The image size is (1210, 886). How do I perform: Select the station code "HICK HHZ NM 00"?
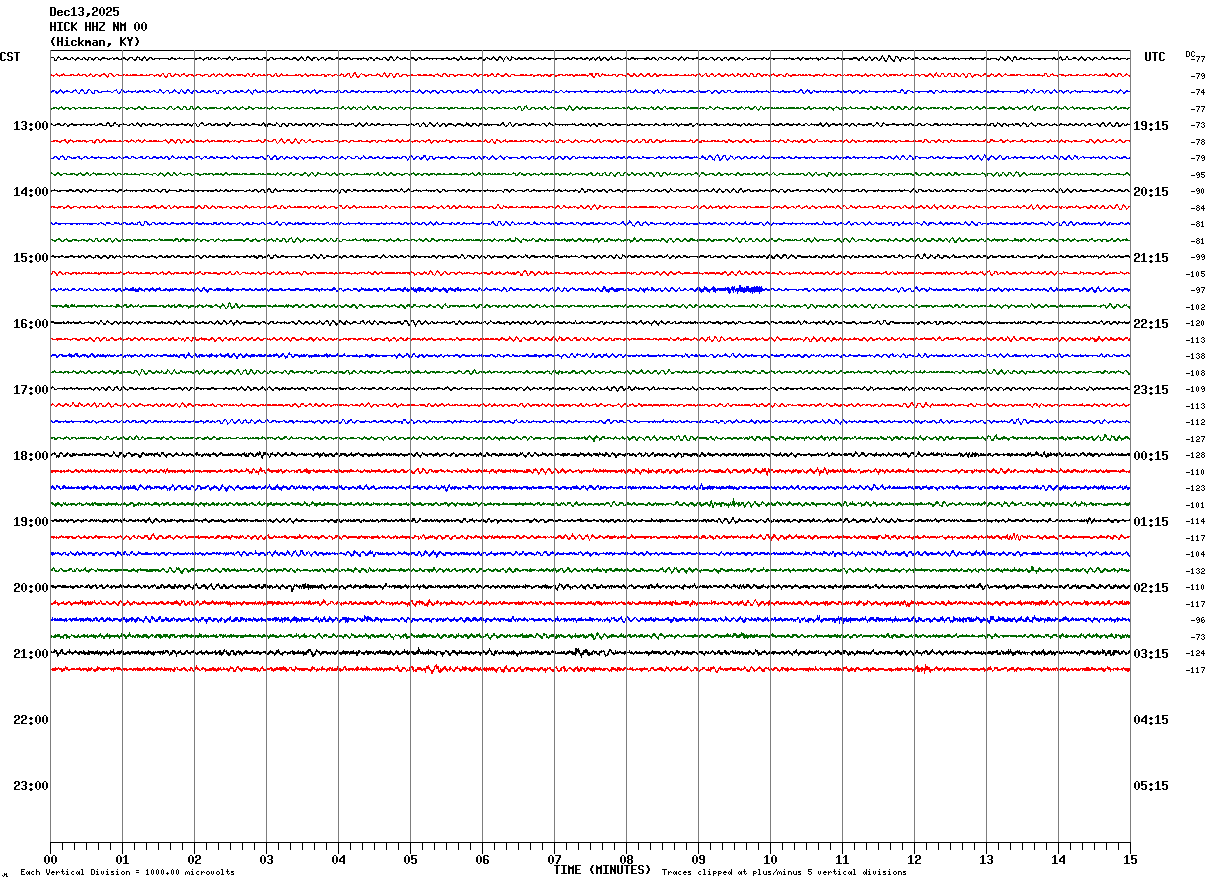(98, 27)
